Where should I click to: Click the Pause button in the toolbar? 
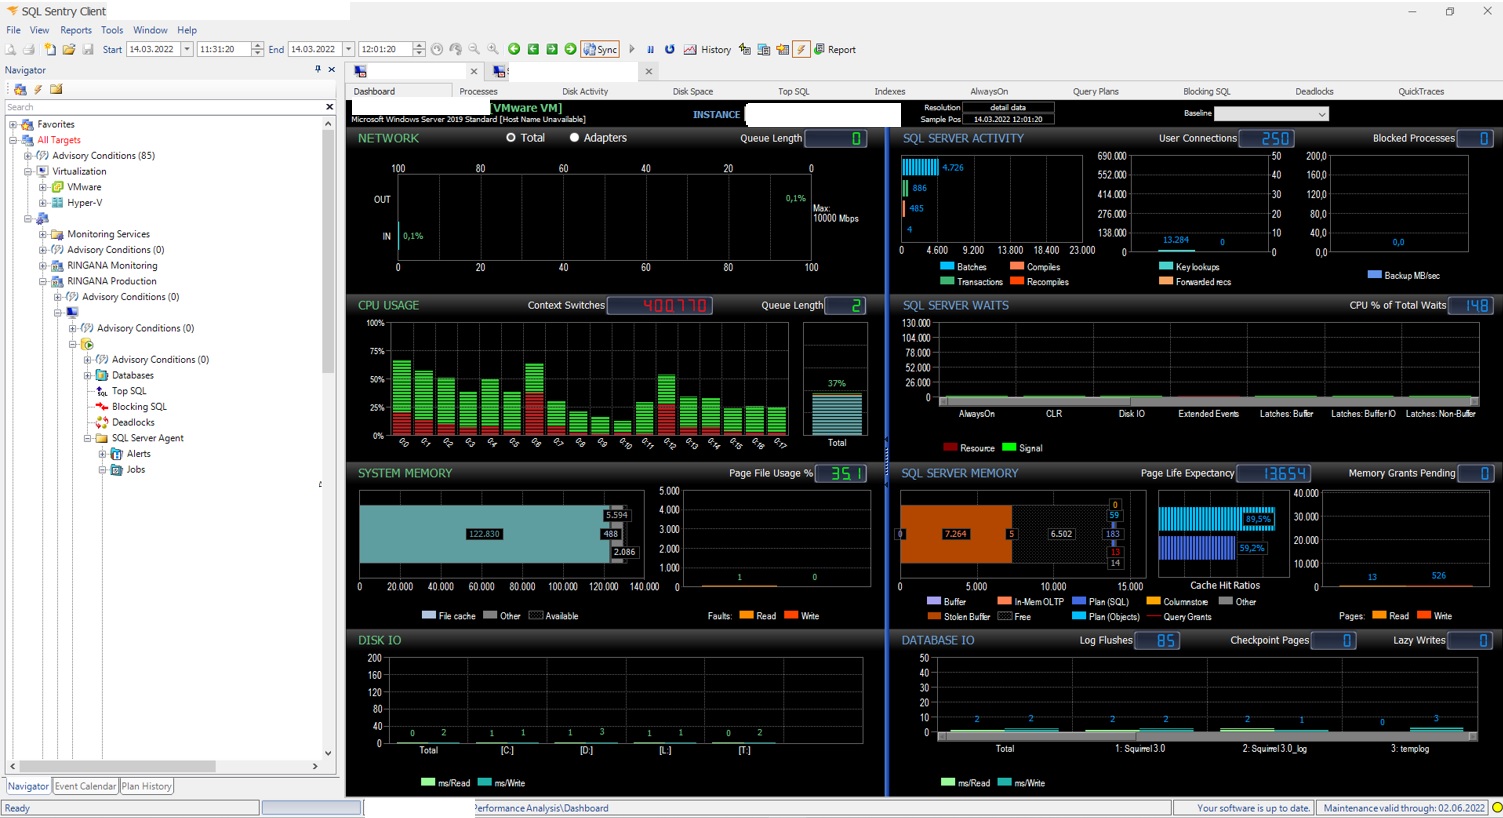[651, 49]
